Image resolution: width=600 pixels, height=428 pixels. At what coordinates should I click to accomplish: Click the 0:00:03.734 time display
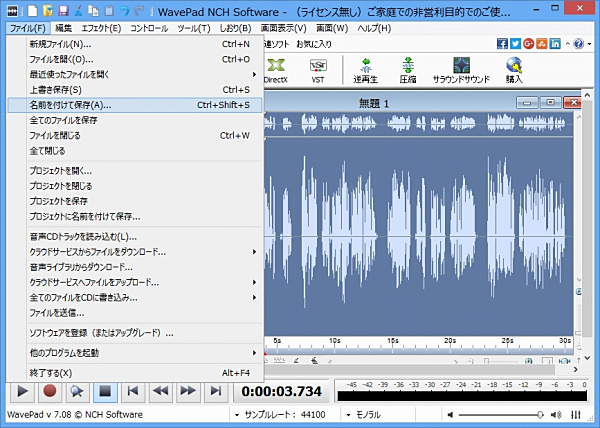(x=282, y=391)
